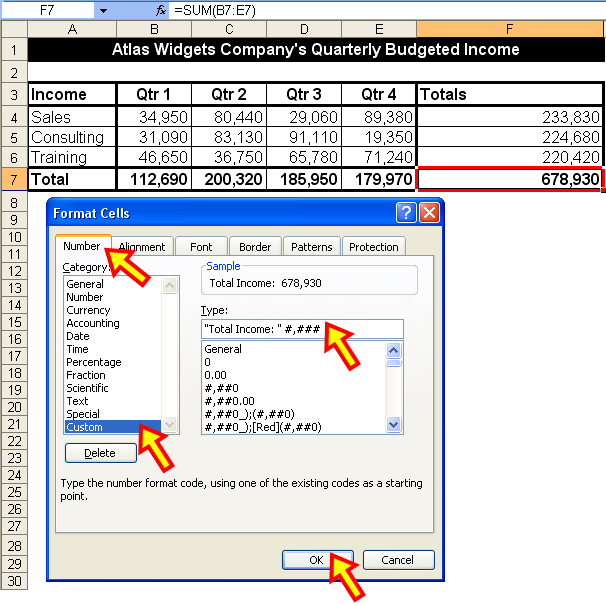606x604 pixels.
Task: Click the Name Box showing F7
Action: (x=48, y=10)
